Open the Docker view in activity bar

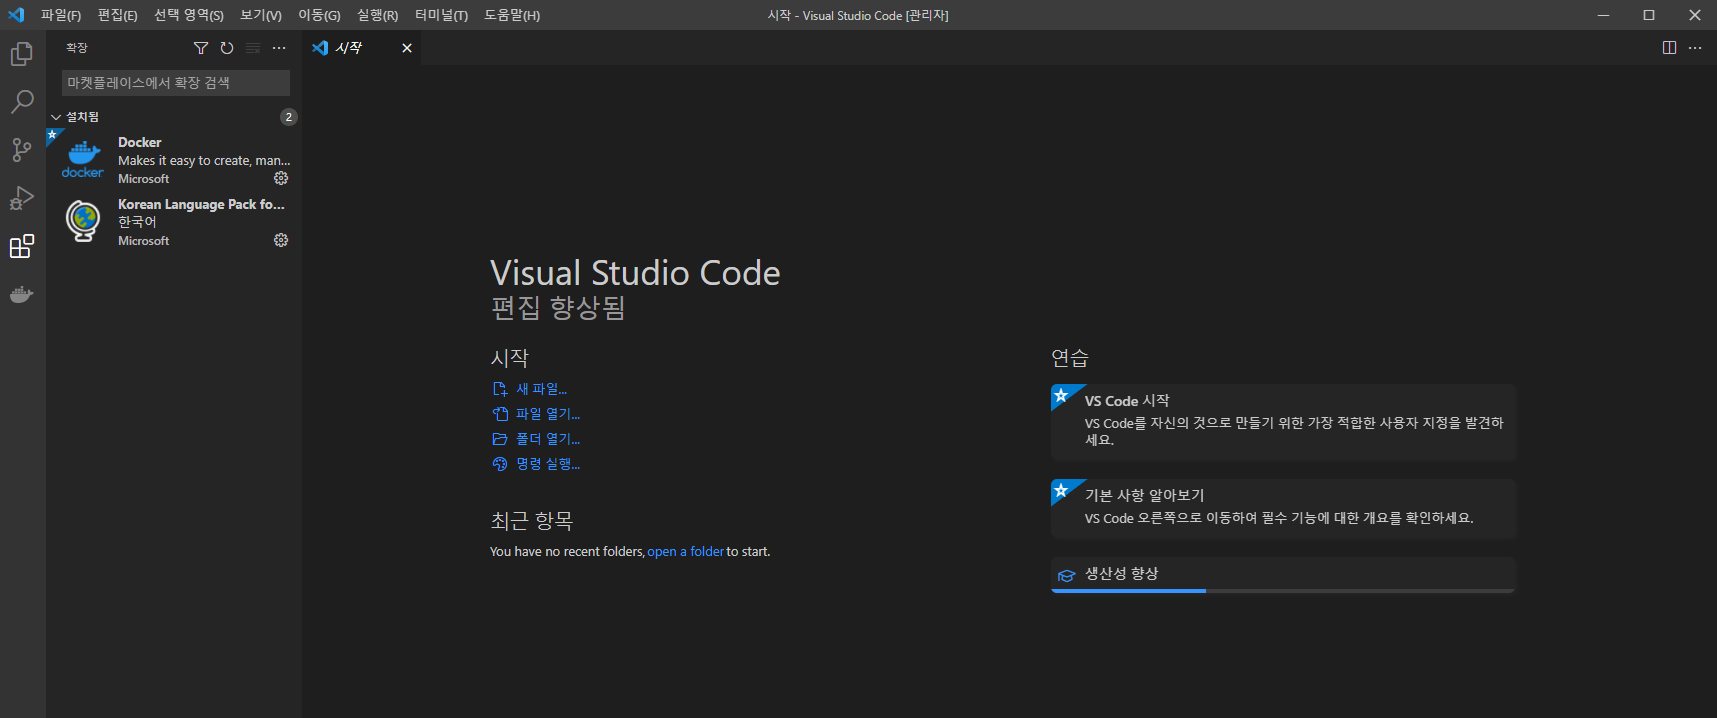point(22,294)
